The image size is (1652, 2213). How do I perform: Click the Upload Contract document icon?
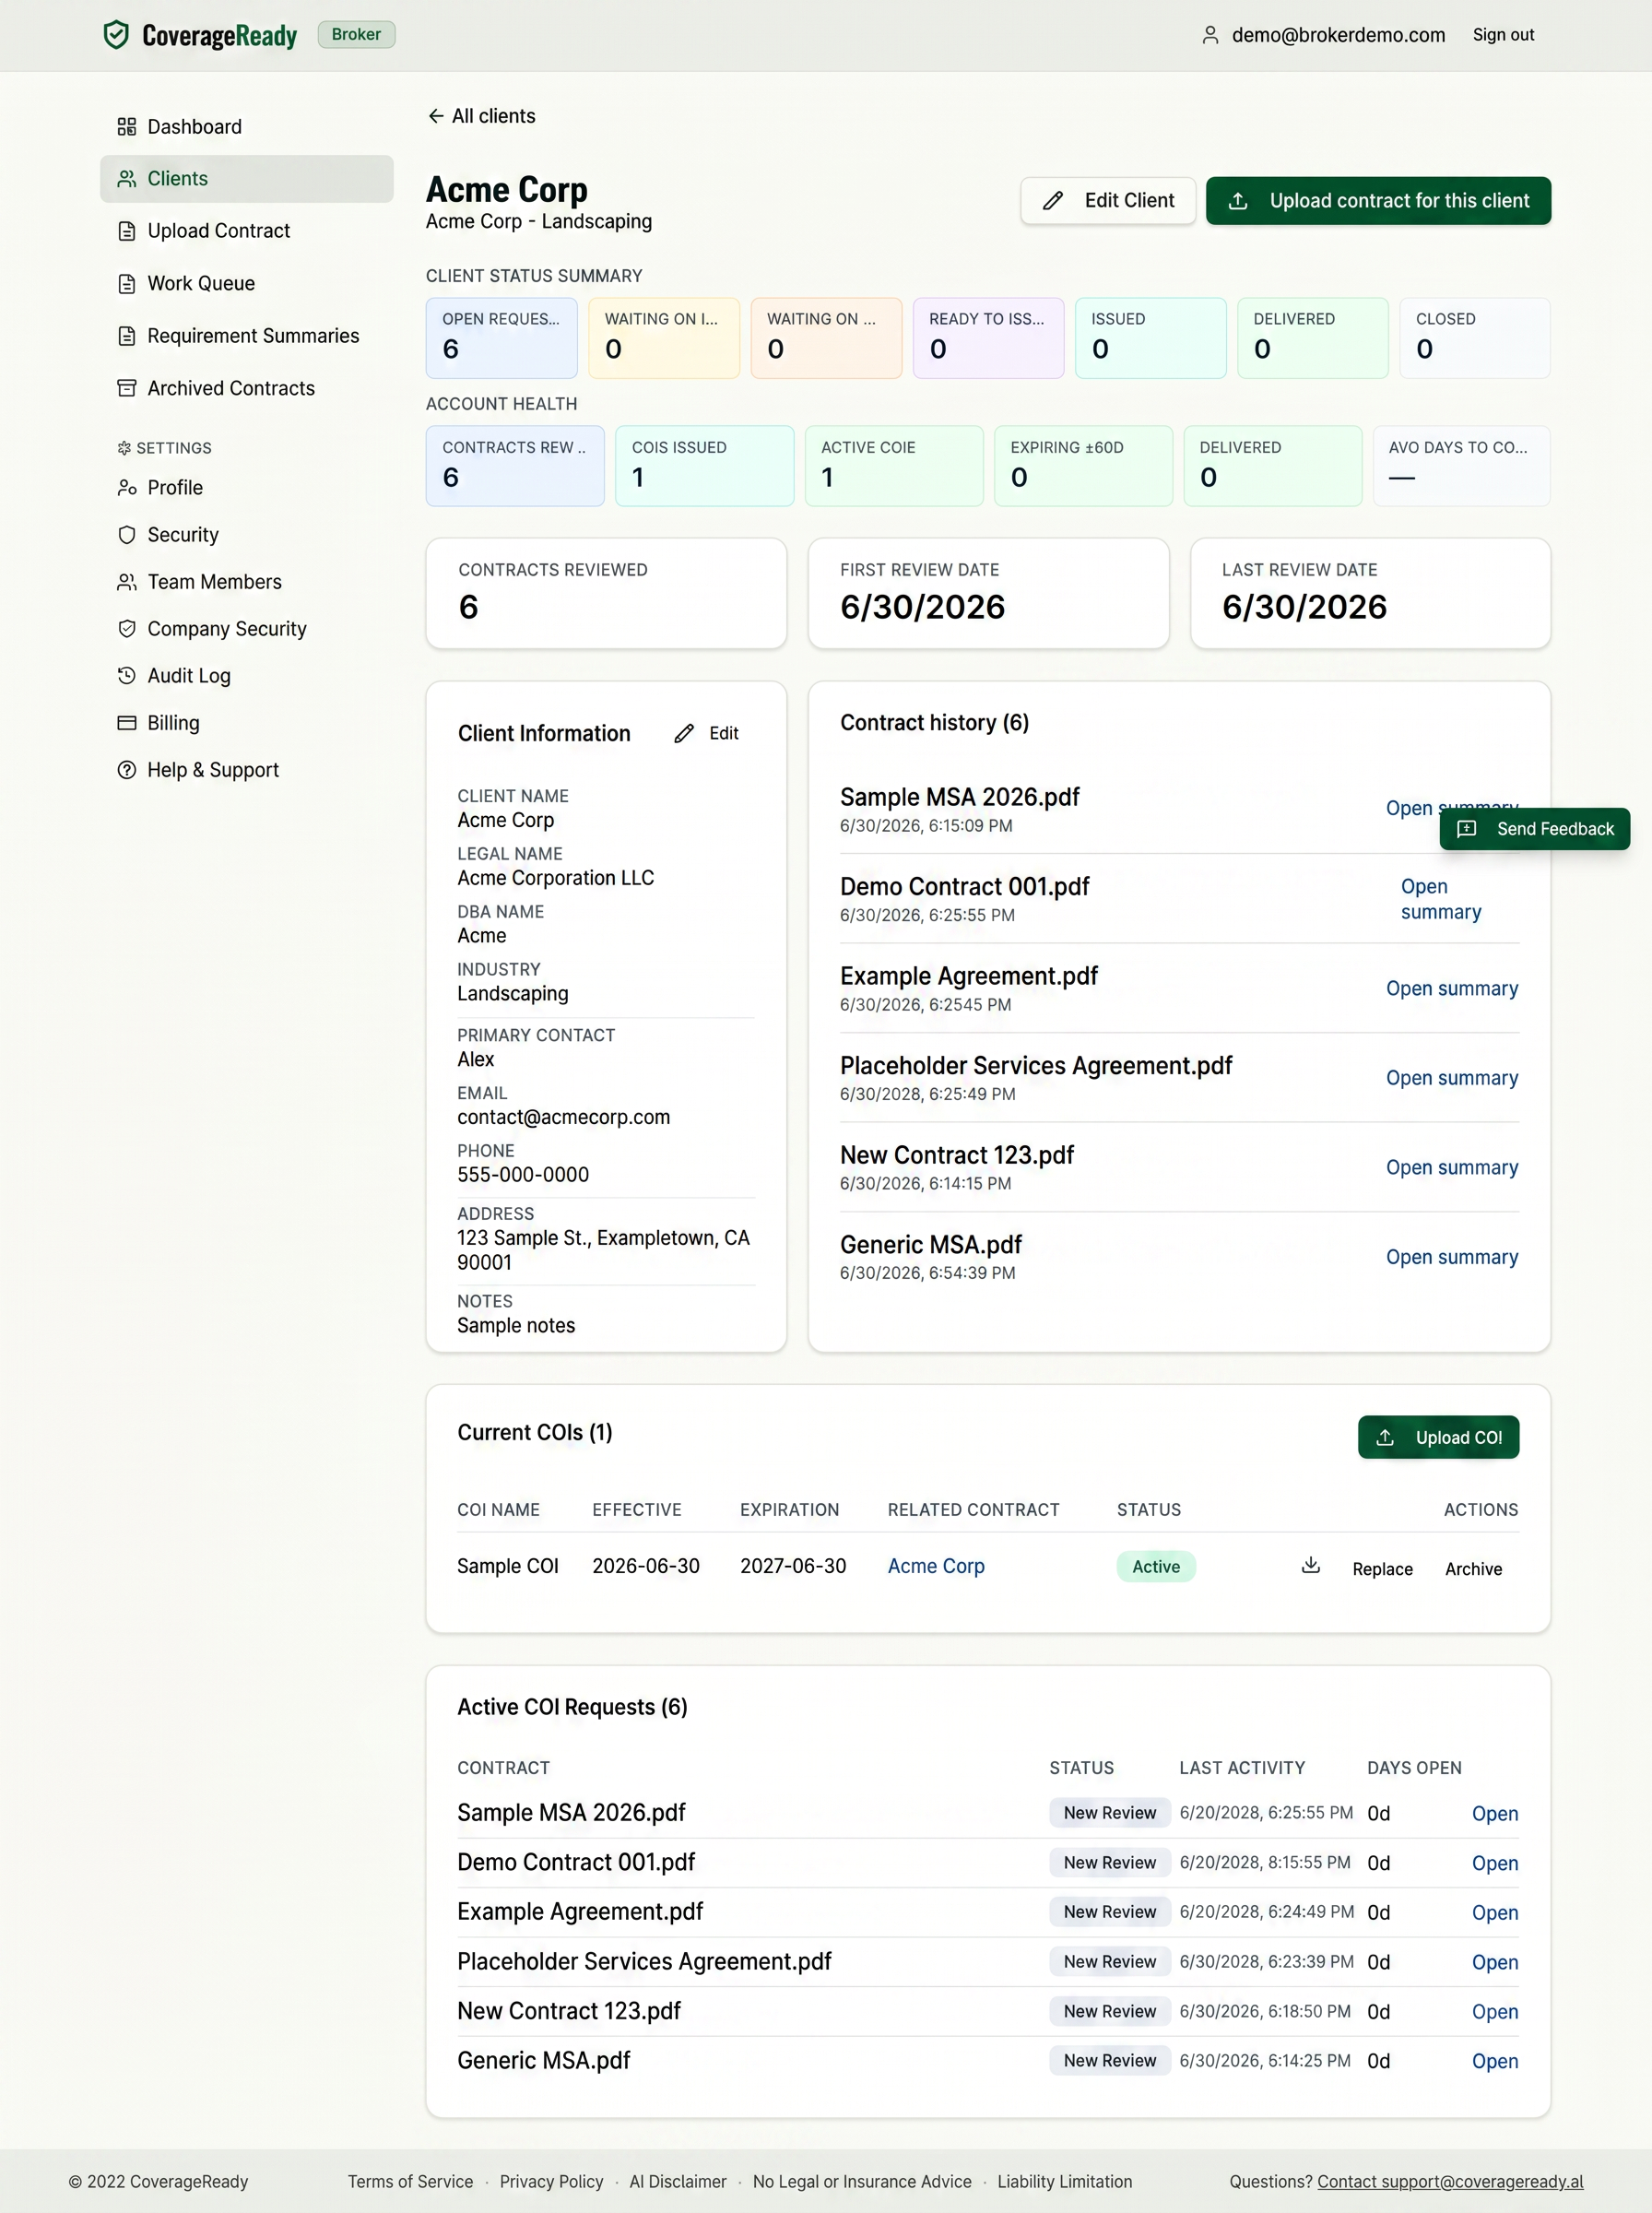coord(126,231)
